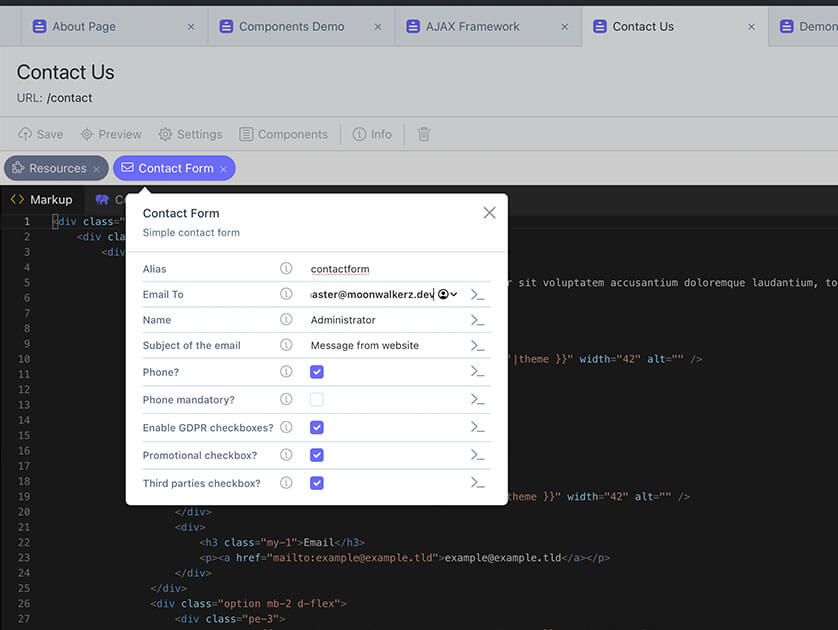Open the Components panel

click(283, 134)
